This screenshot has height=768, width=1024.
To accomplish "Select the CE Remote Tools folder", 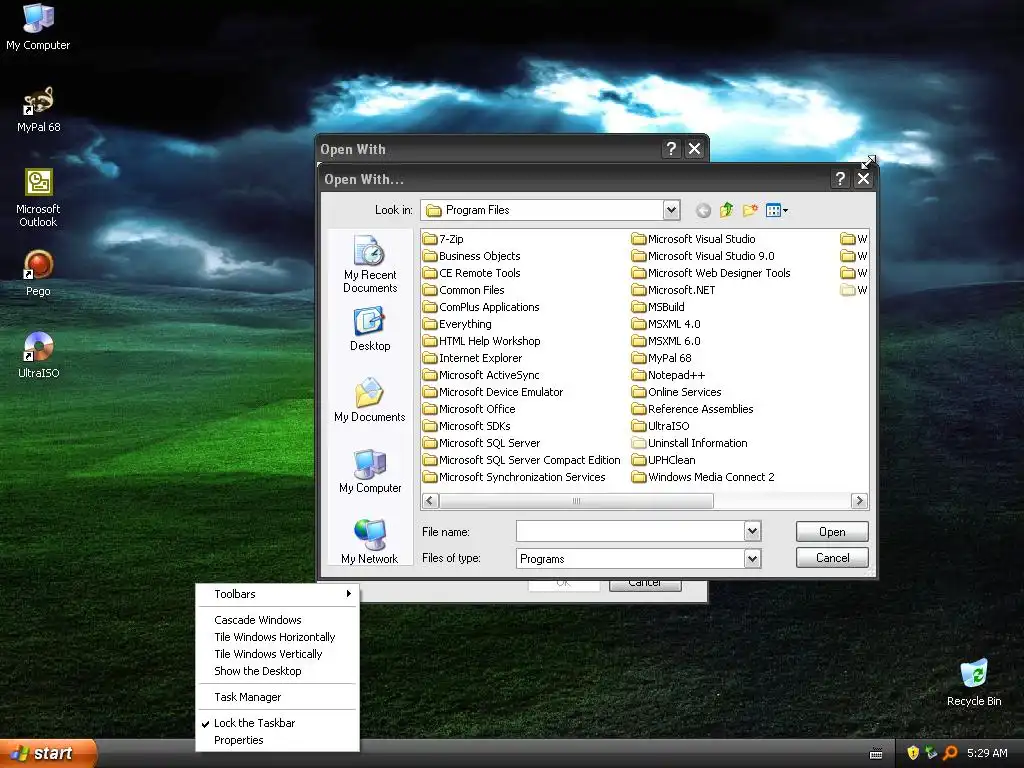I will pos(471,273).
